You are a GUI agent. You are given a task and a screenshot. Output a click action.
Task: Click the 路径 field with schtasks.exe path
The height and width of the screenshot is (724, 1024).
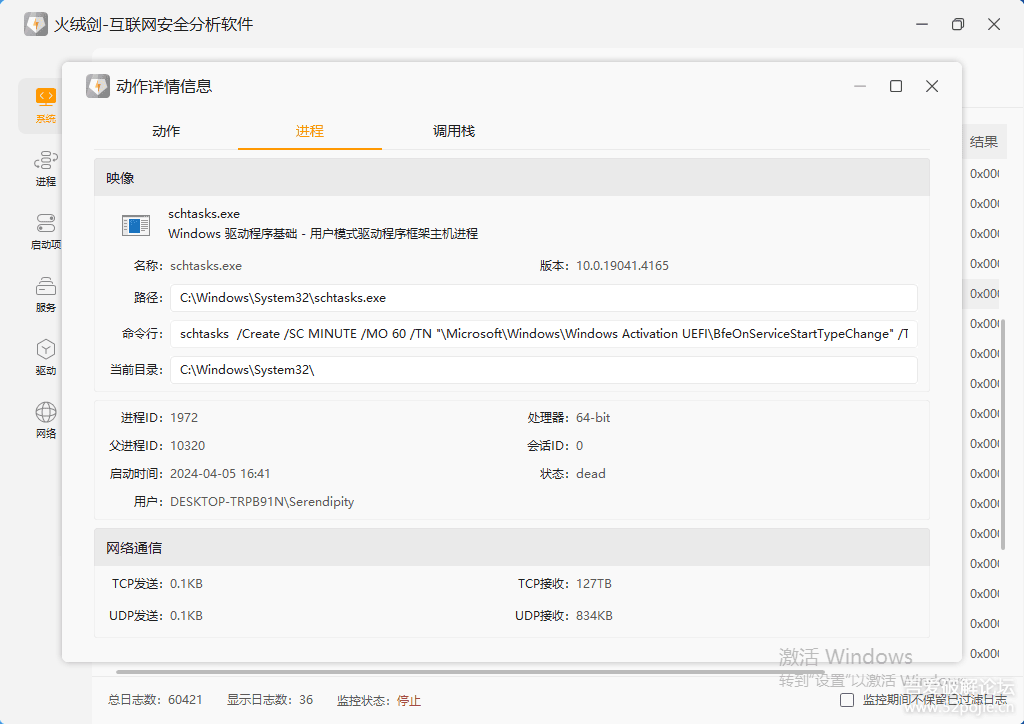pyautogui.click(x=543, y=298)
